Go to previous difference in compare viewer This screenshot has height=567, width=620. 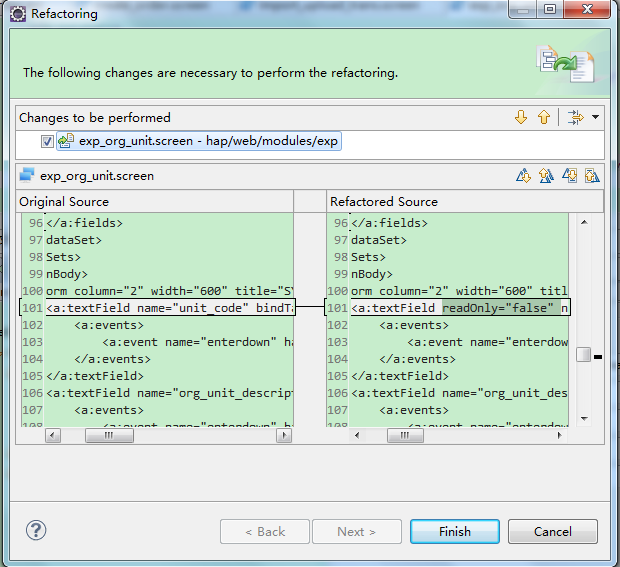[546, 176]
